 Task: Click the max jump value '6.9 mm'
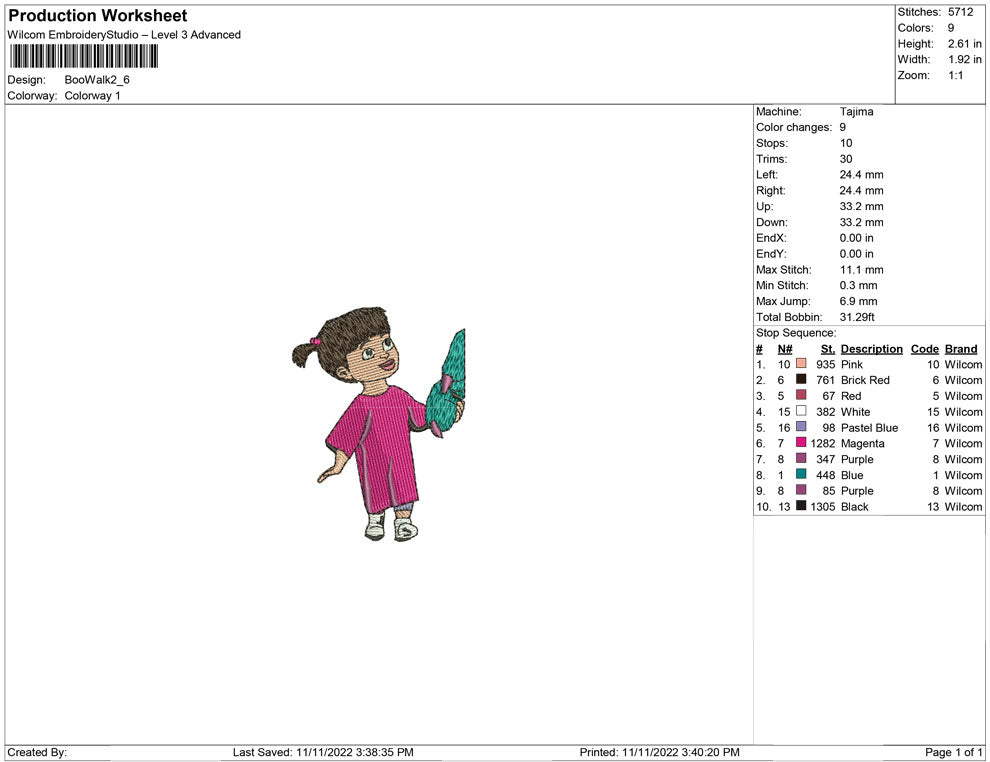click(x=858, y=301)
